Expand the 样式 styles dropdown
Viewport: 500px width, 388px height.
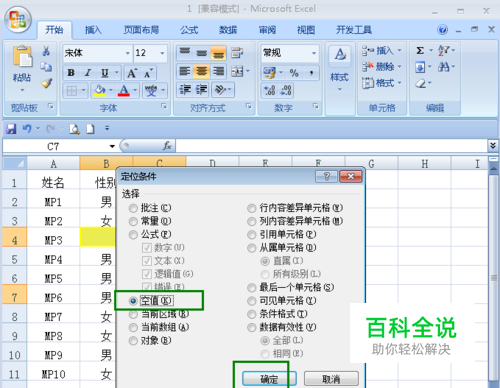[x=340, y=89]
